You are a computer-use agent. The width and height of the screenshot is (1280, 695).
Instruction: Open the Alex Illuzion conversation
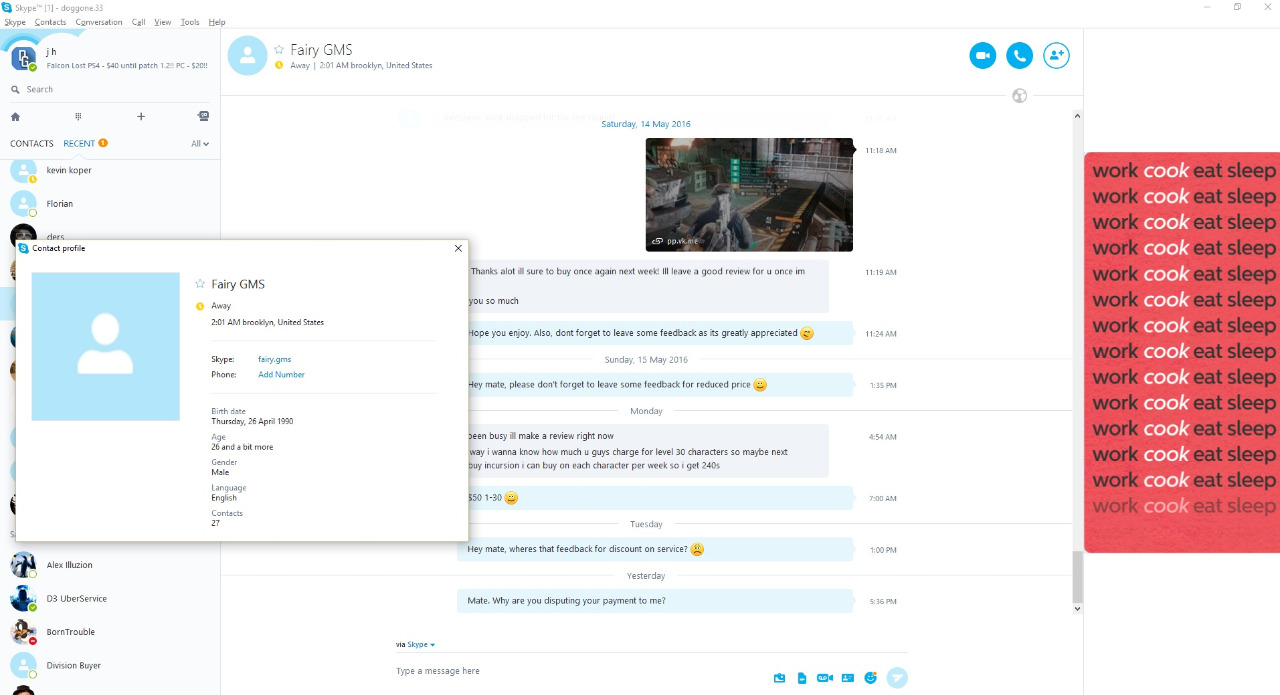110,565
